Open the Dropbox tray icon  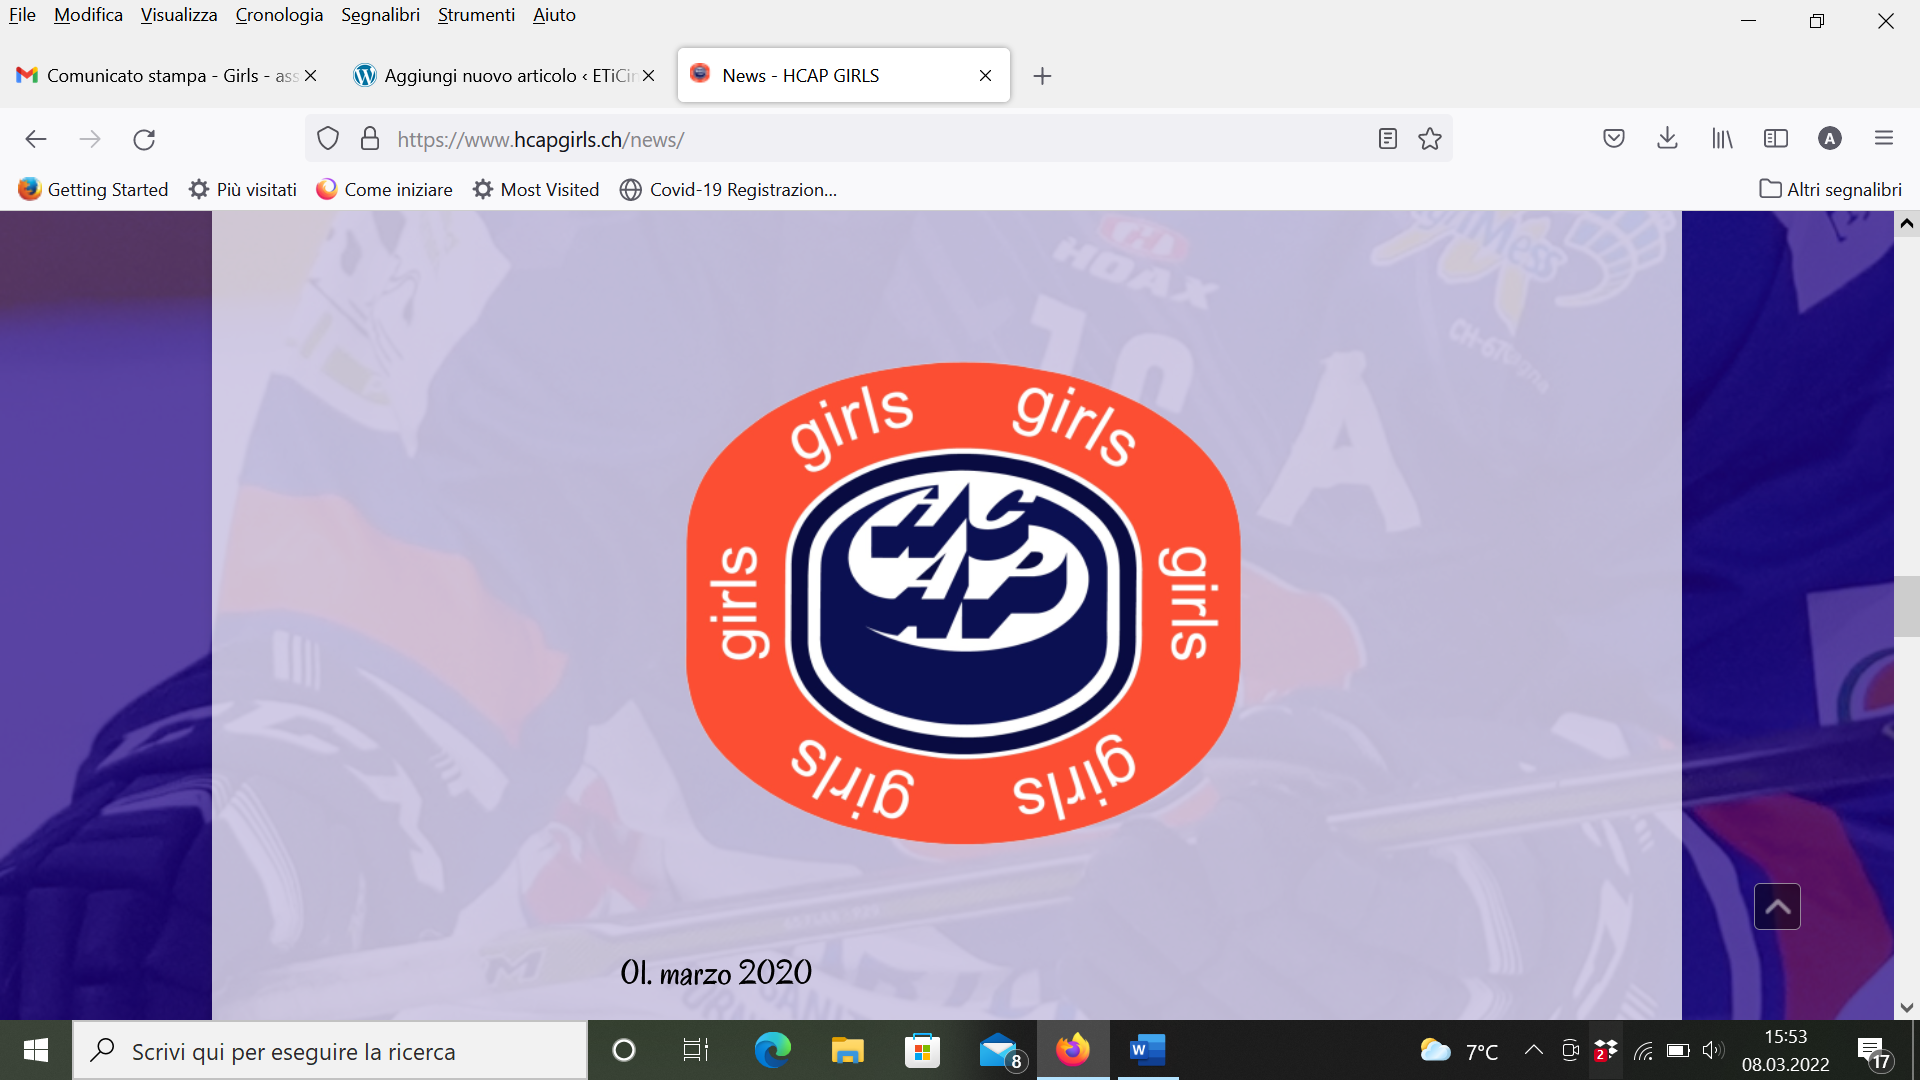[1606, 1050]
